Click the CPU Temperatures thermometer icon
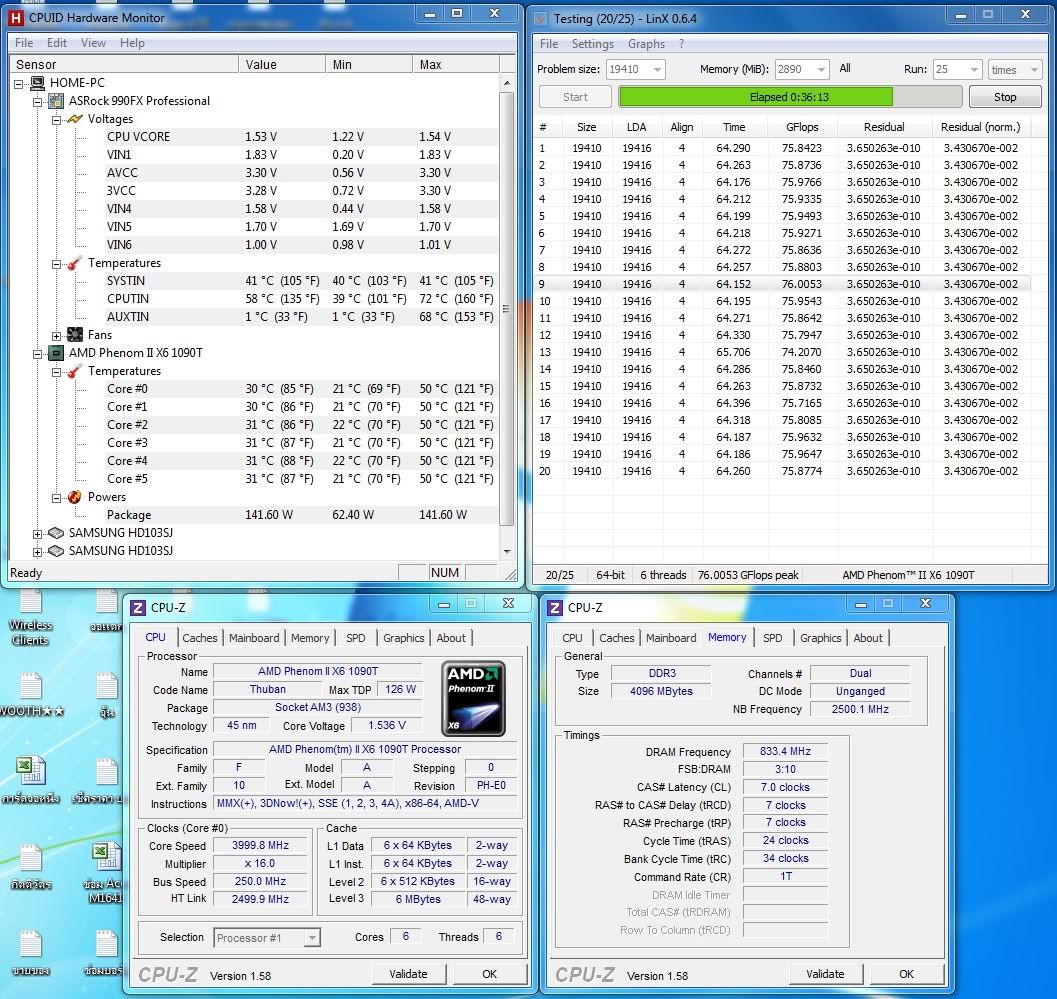This screenshot has height=999, width=1057. point(75,371)
